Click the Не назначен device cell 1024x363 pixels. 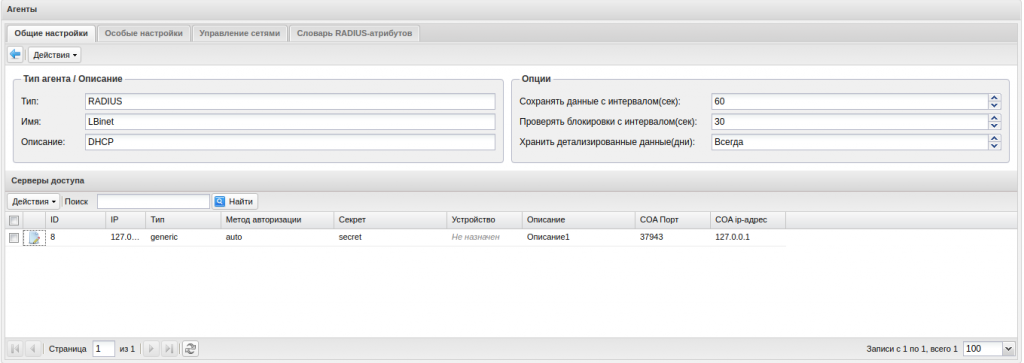(x=485, y=238)
